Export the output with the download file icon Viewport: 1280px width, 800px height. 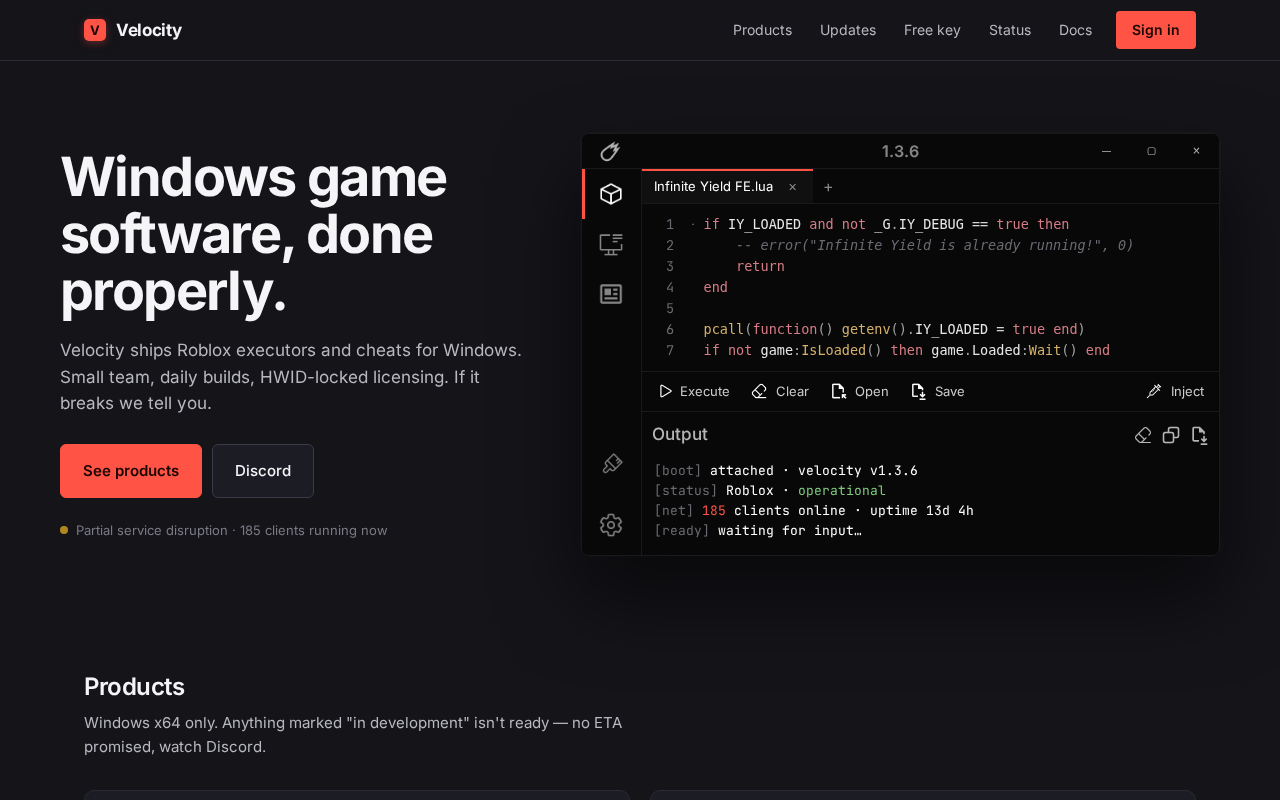[x=1199, y=435]
